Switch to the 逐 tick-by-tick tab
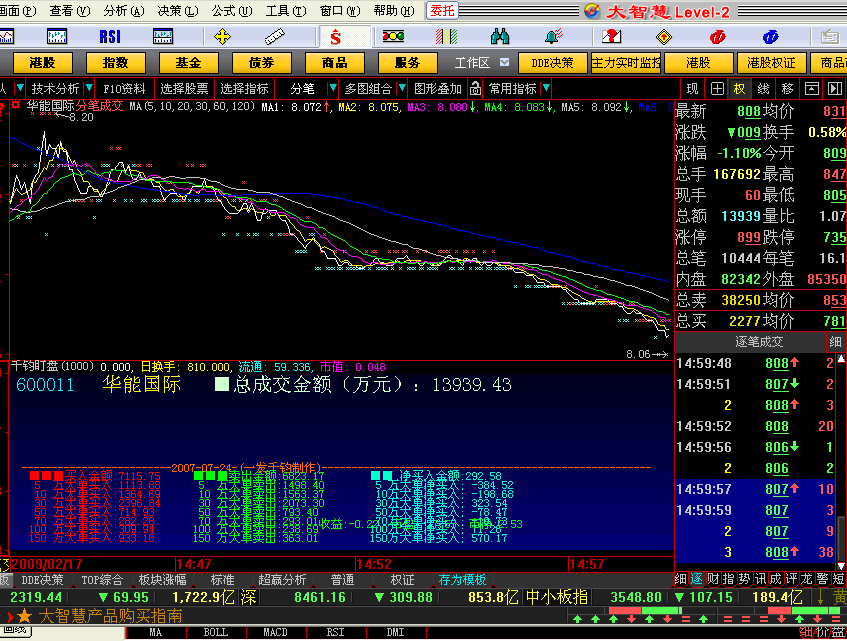The image size is (847, 641). coord(697,579)
